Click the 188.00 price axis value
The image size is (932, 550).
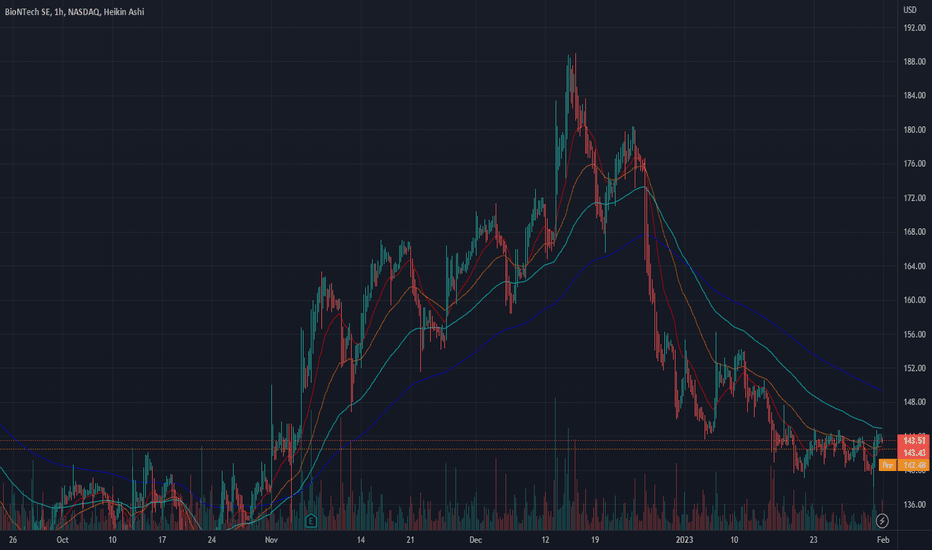(x=914, y=62)
